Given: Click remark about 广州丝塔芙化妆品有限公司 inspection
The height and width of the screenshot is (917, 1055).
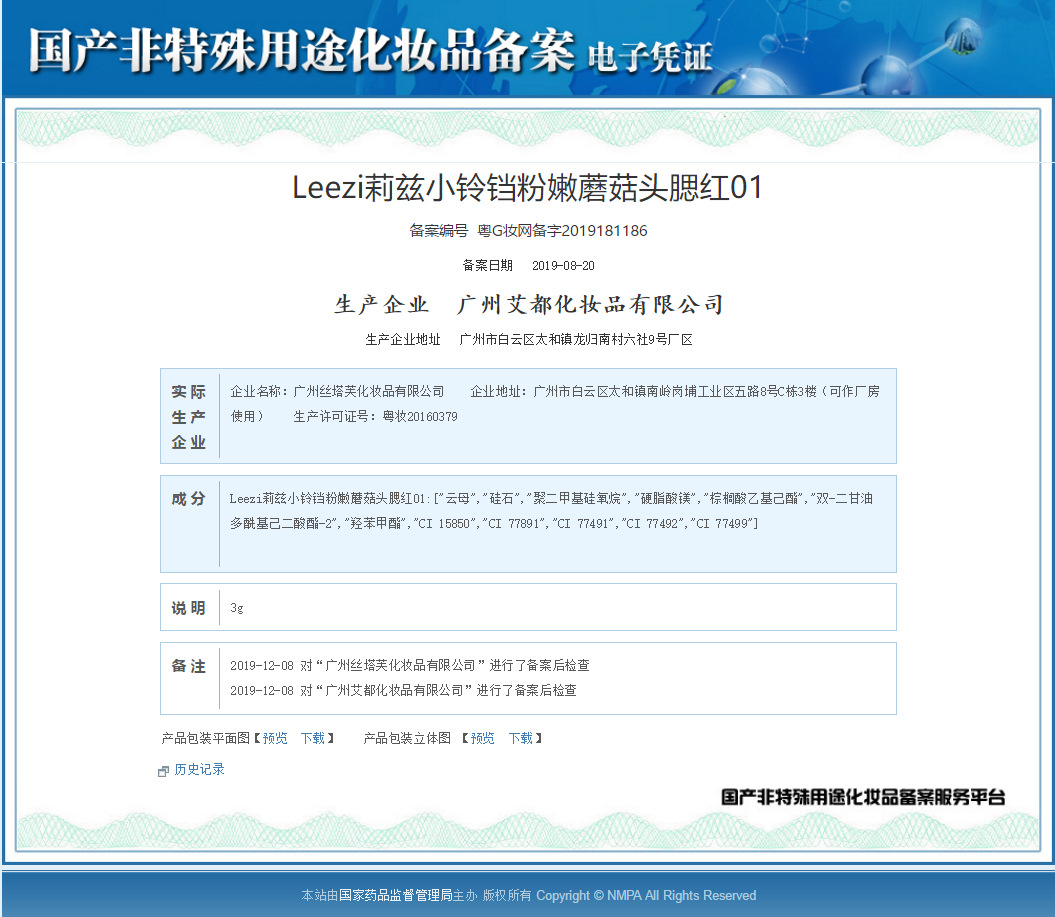Looking at the screenshot, I should pyautogui.click(x=410, y=665).
